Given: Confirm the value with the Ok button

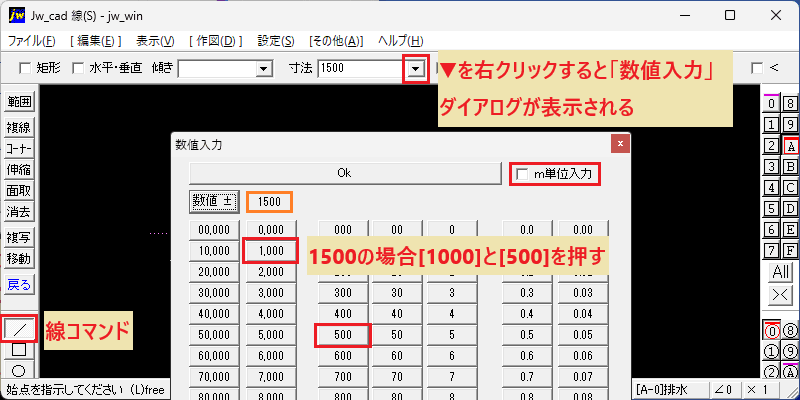Looking at the screenshot, I should point(345,173).
